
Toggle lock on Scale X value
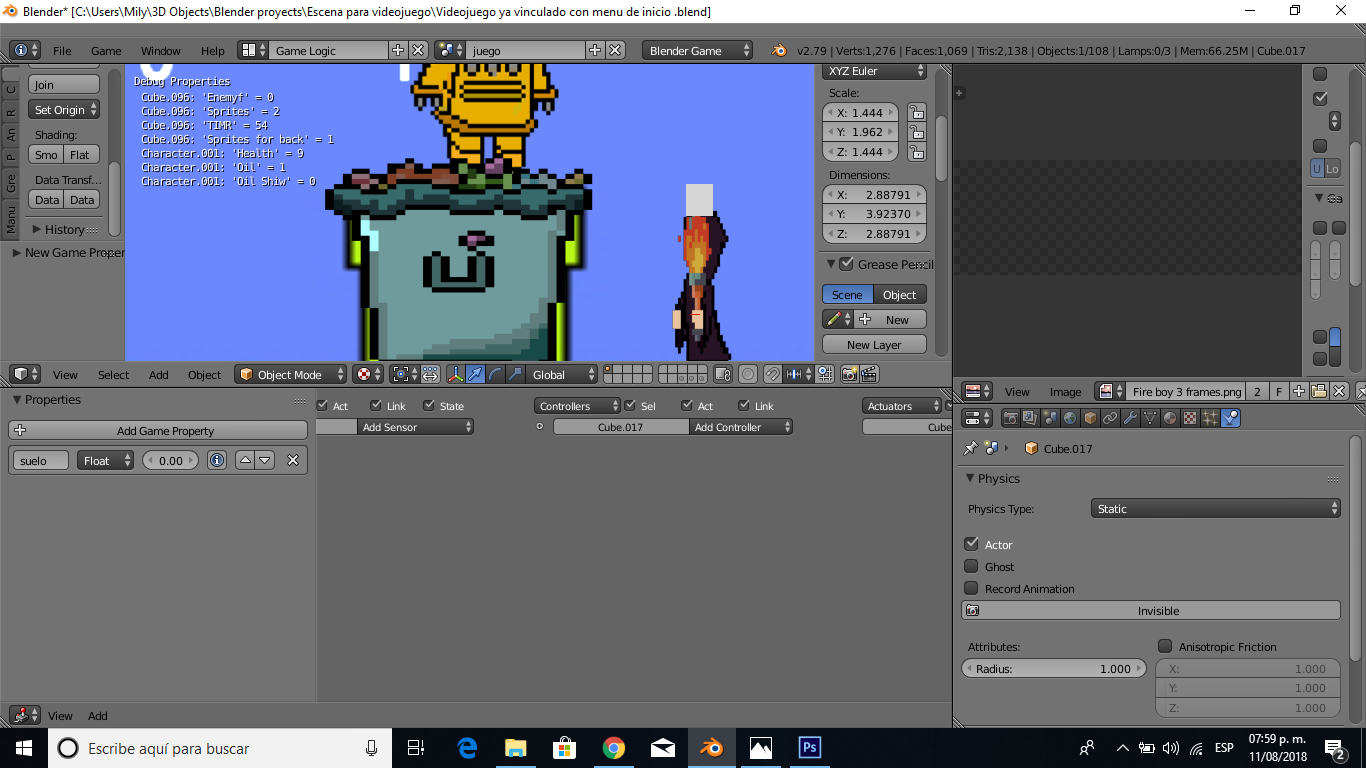click(916, 113)
